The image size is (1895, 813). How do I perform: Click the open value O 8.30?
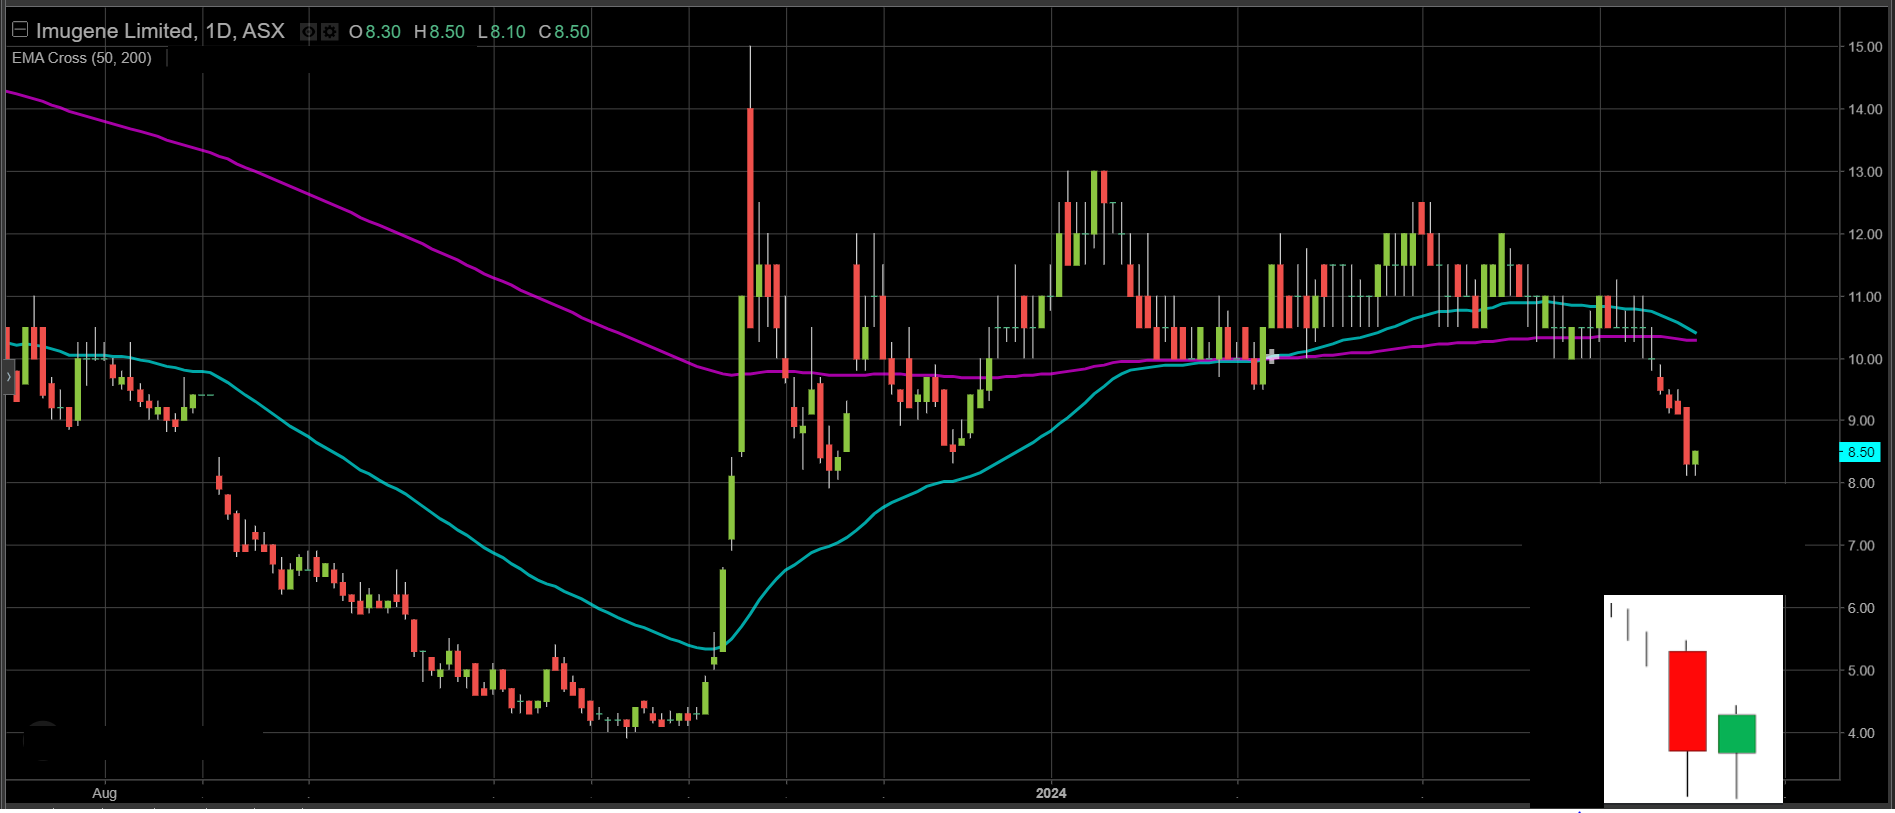[375, 32]
